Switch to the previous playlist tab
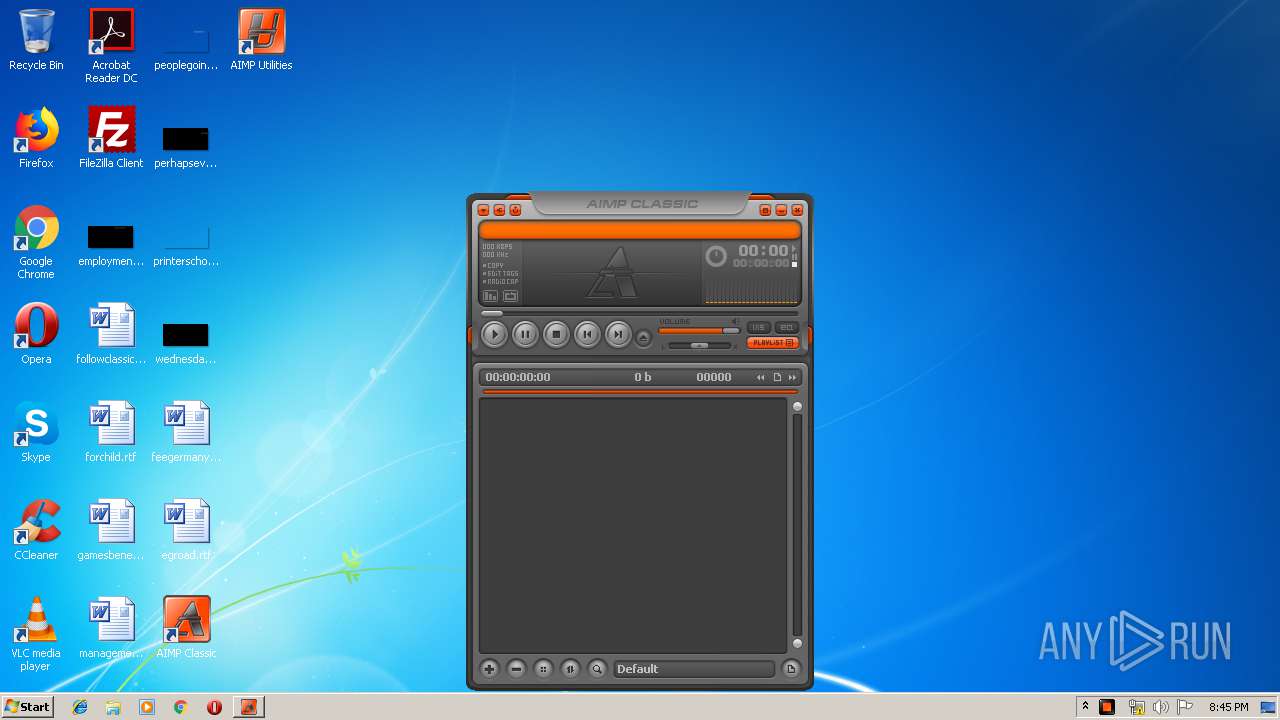 pos(761,377)
